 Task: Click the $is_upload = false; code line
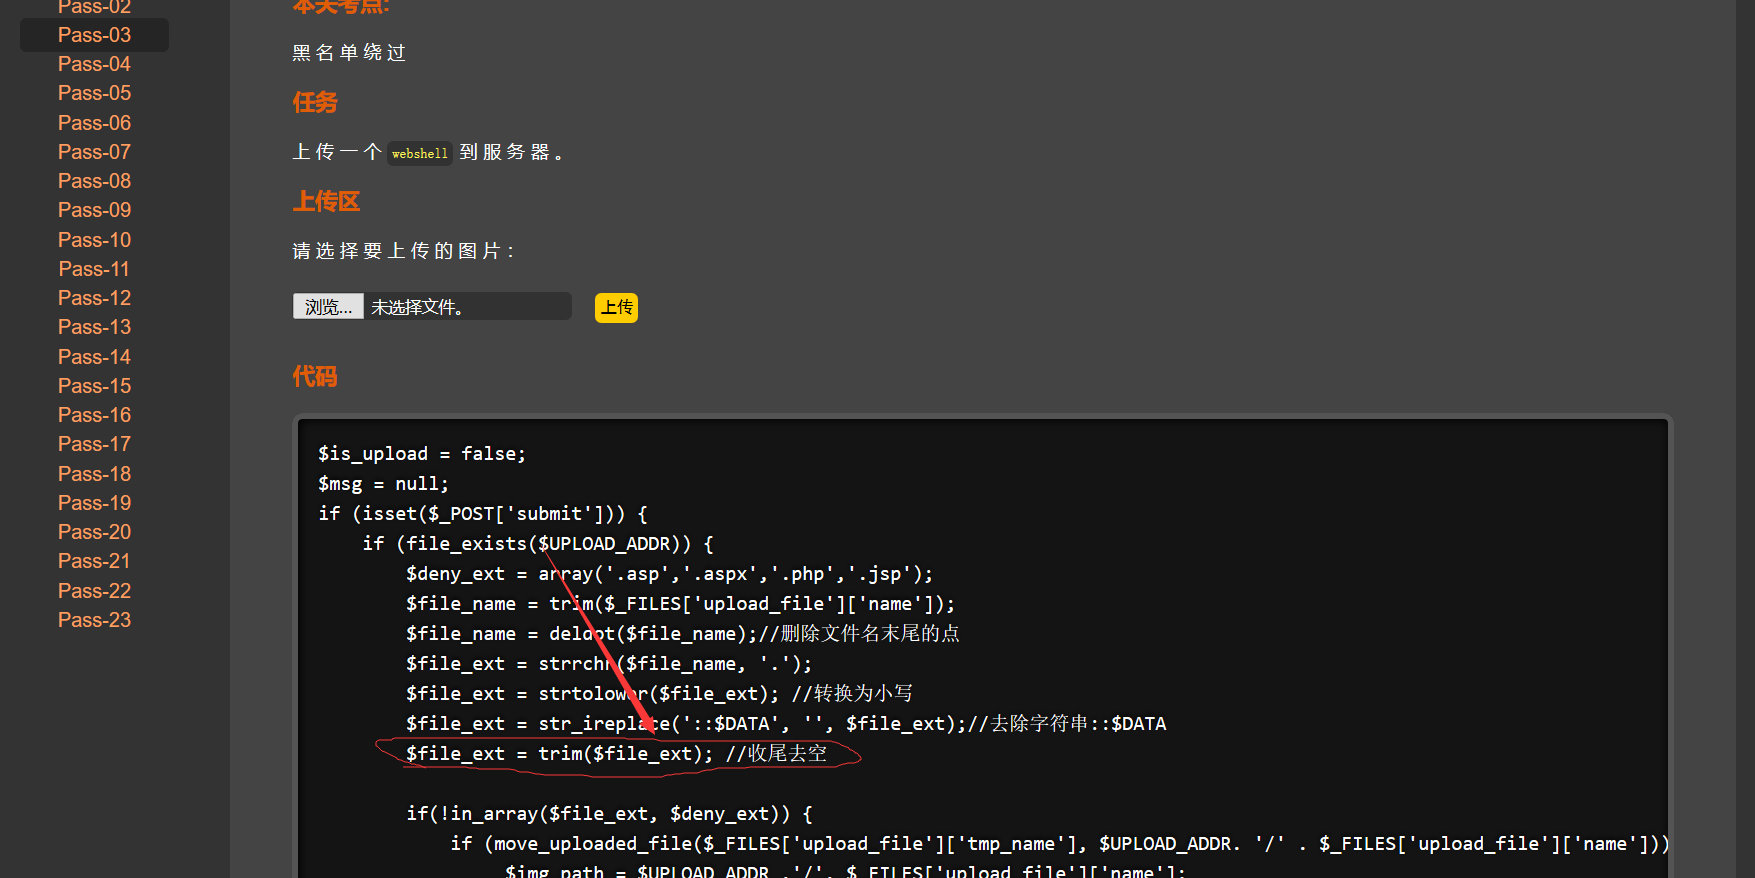(422, 454)
